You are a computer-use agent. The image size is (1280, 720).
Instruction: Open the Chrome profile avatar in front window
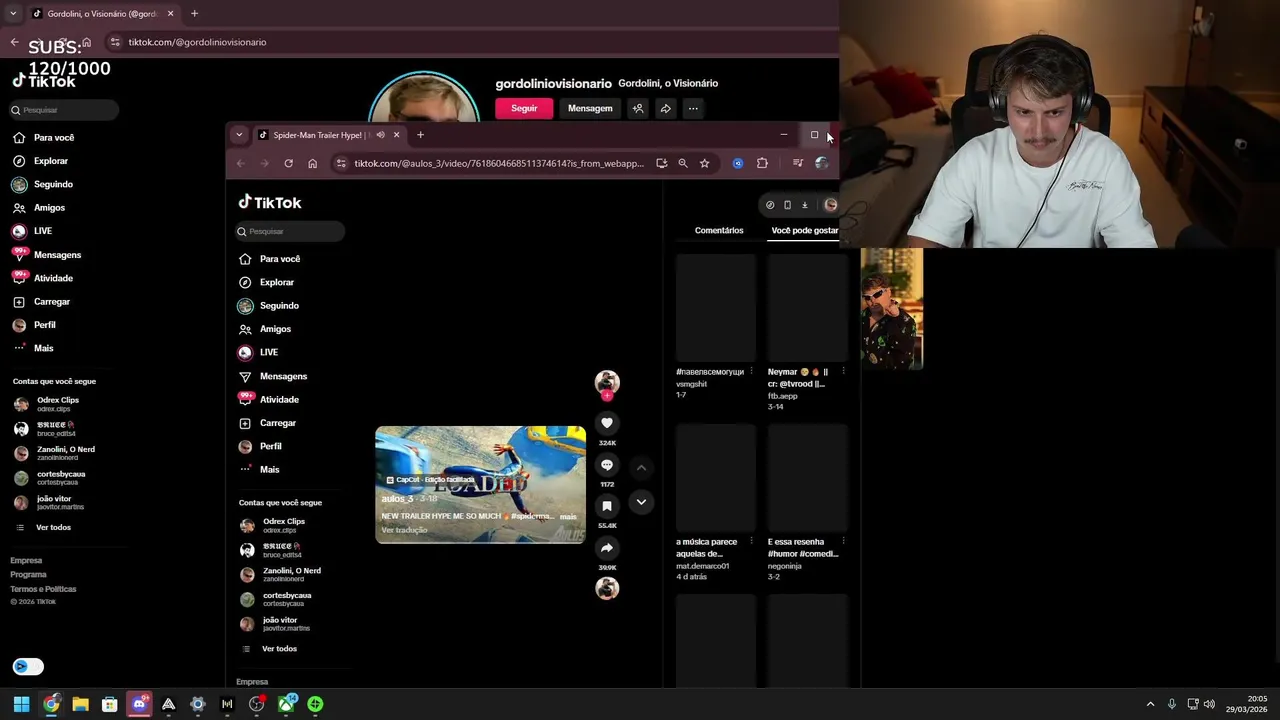point(821,163)
